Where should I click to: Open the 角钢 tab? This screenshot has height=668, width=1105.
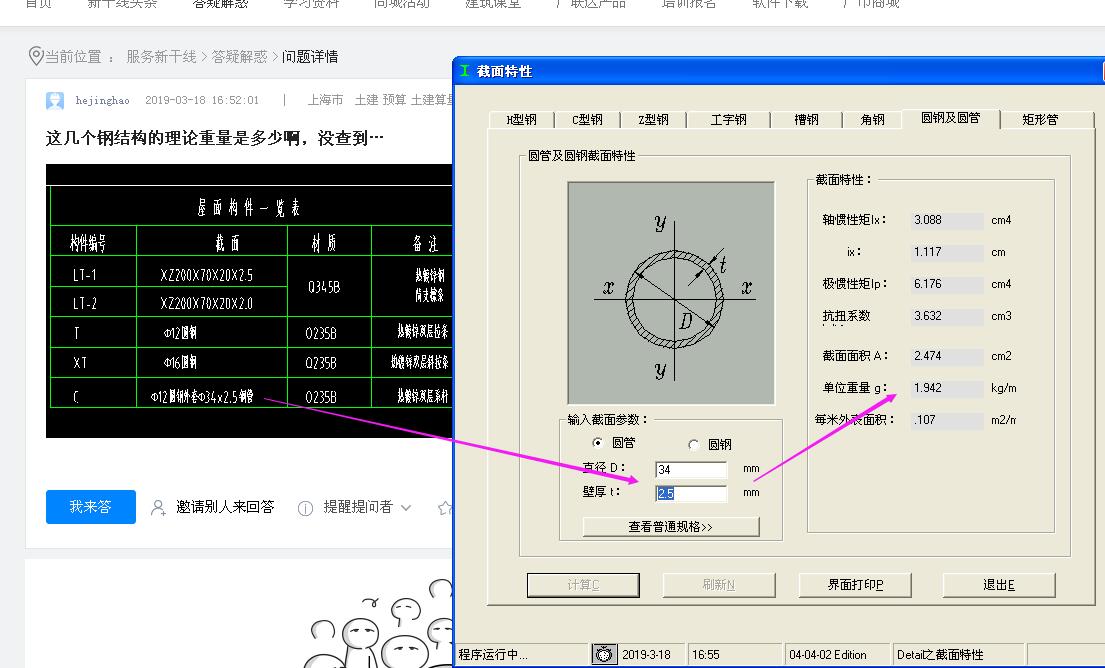pos(872,120)
